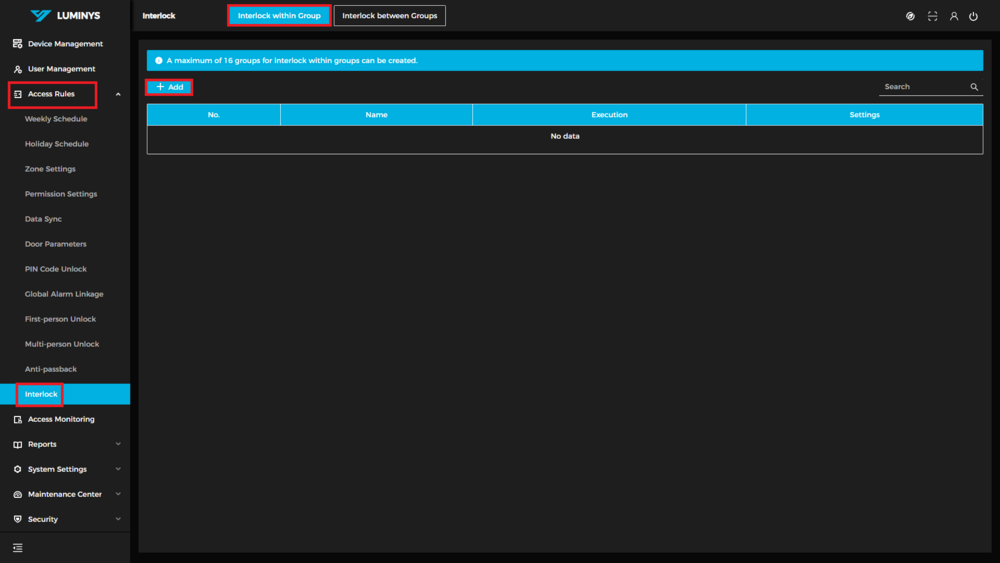
Task: Open Weekly Schedule in sidebar
Action: pyautogui.click(x=56, y=119)
